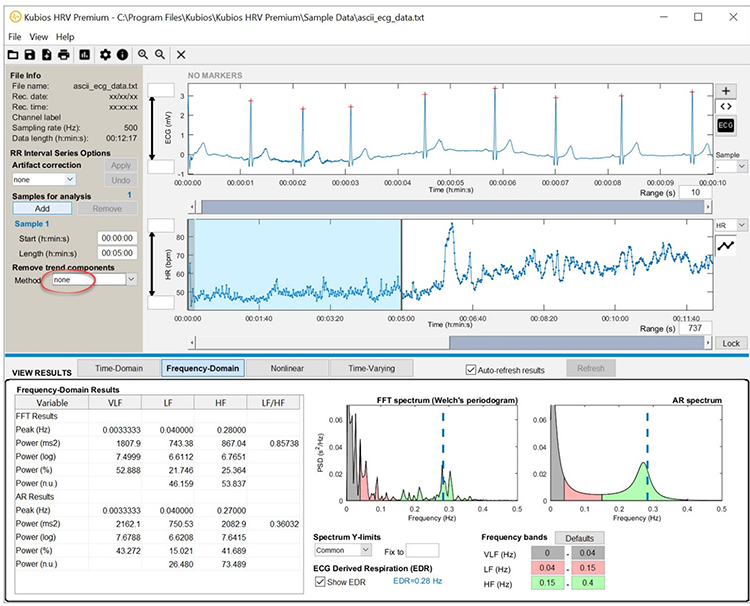
Task: Open the report sheet chart icon
Action: [x=85, y=54]
